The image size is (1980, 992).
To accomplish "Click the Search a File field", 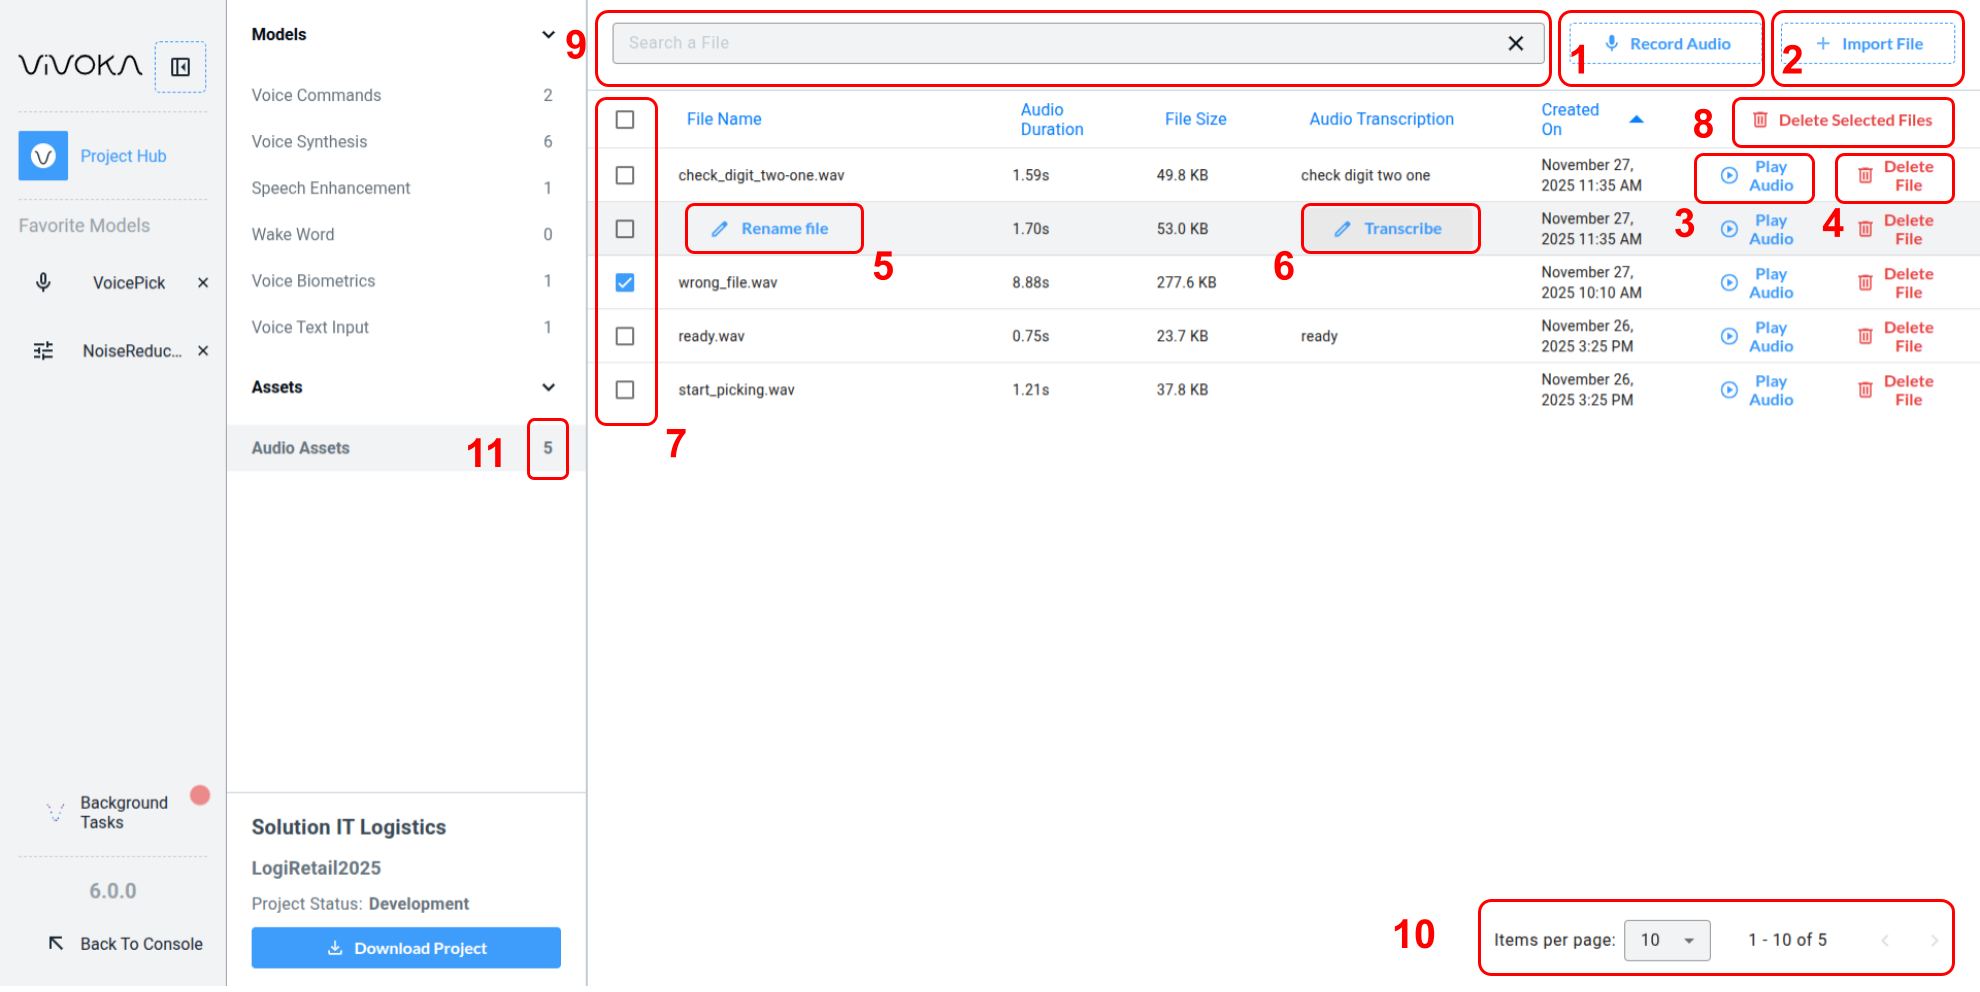I will pyautogui.click(x=1060, y=43).
